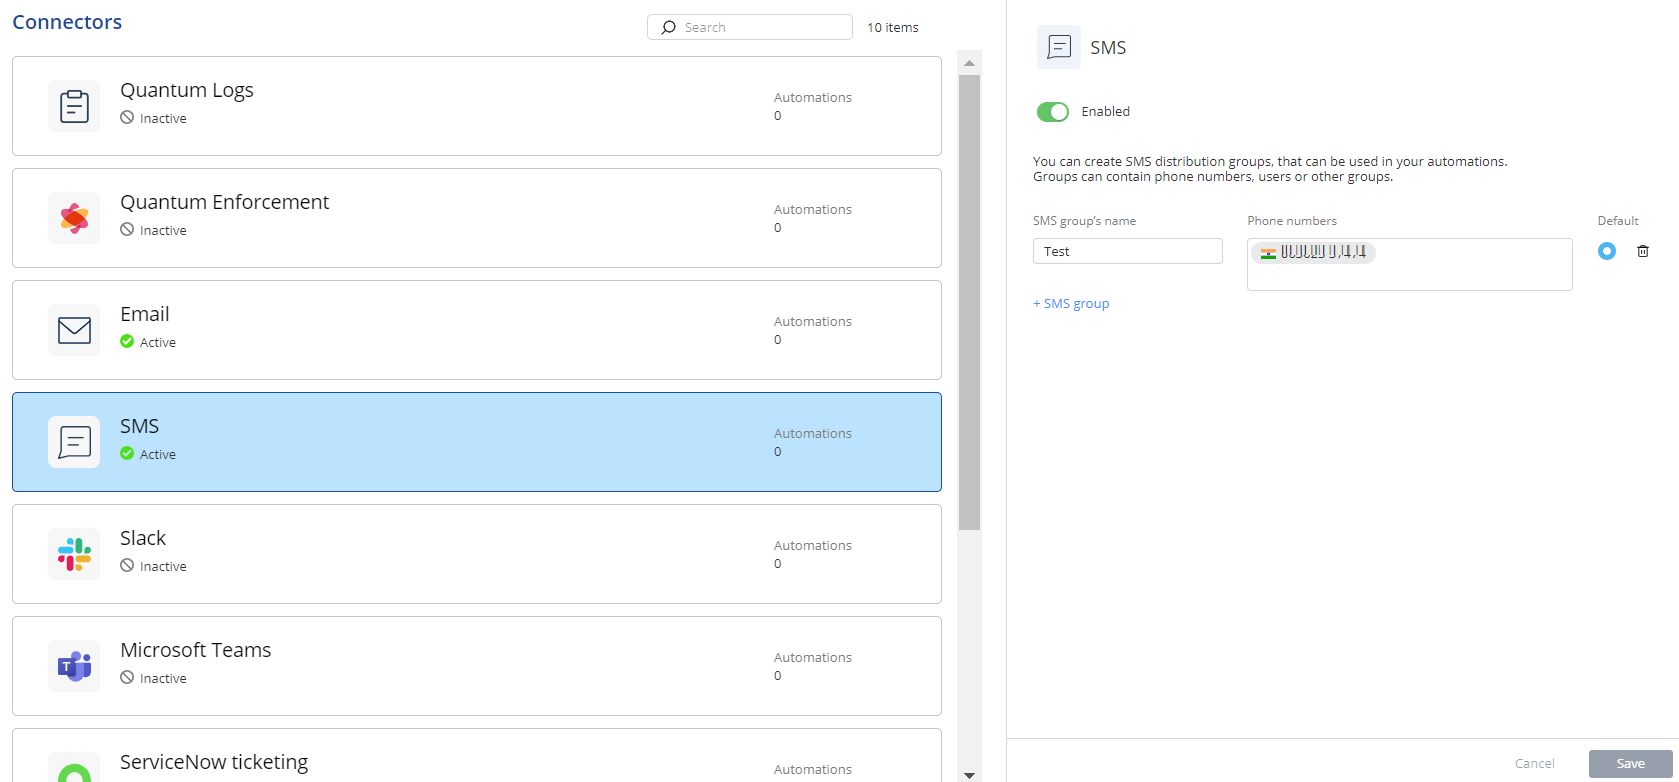Click the "SMS group's name" column label

(x=1085, y=221)
